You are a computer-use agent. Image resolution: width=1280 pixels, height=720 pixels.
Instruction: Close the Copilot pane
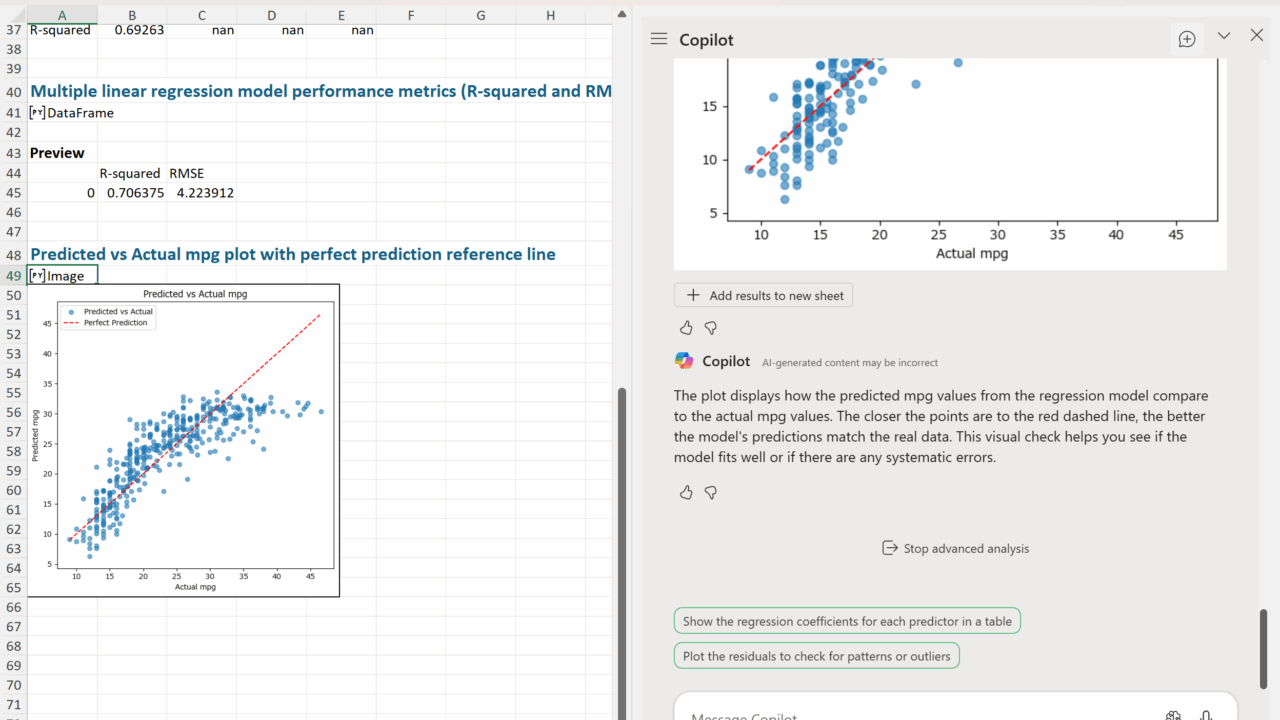coord(1257,36)
